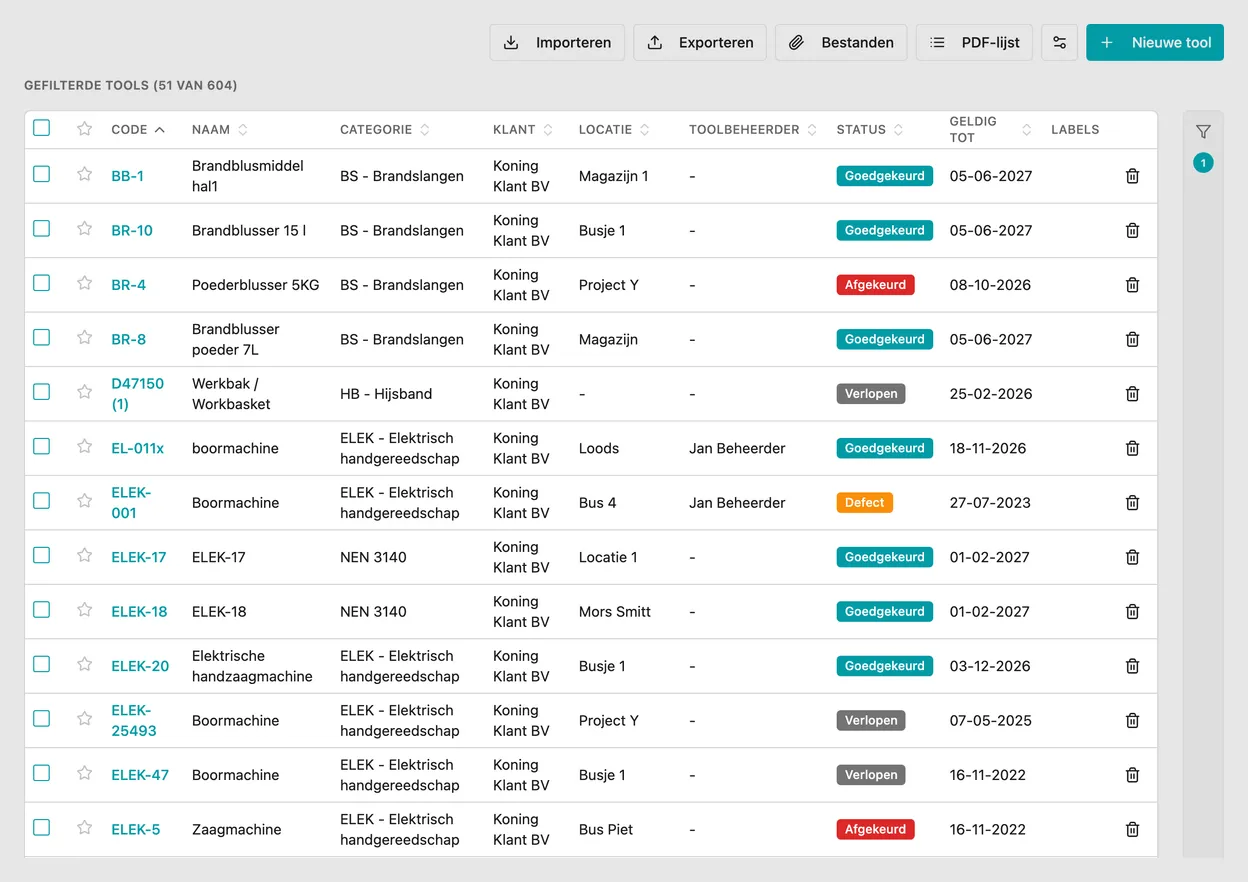Check the BB-1 row checkbox
Screen dimensions: 1248x882
coord(41,174)
